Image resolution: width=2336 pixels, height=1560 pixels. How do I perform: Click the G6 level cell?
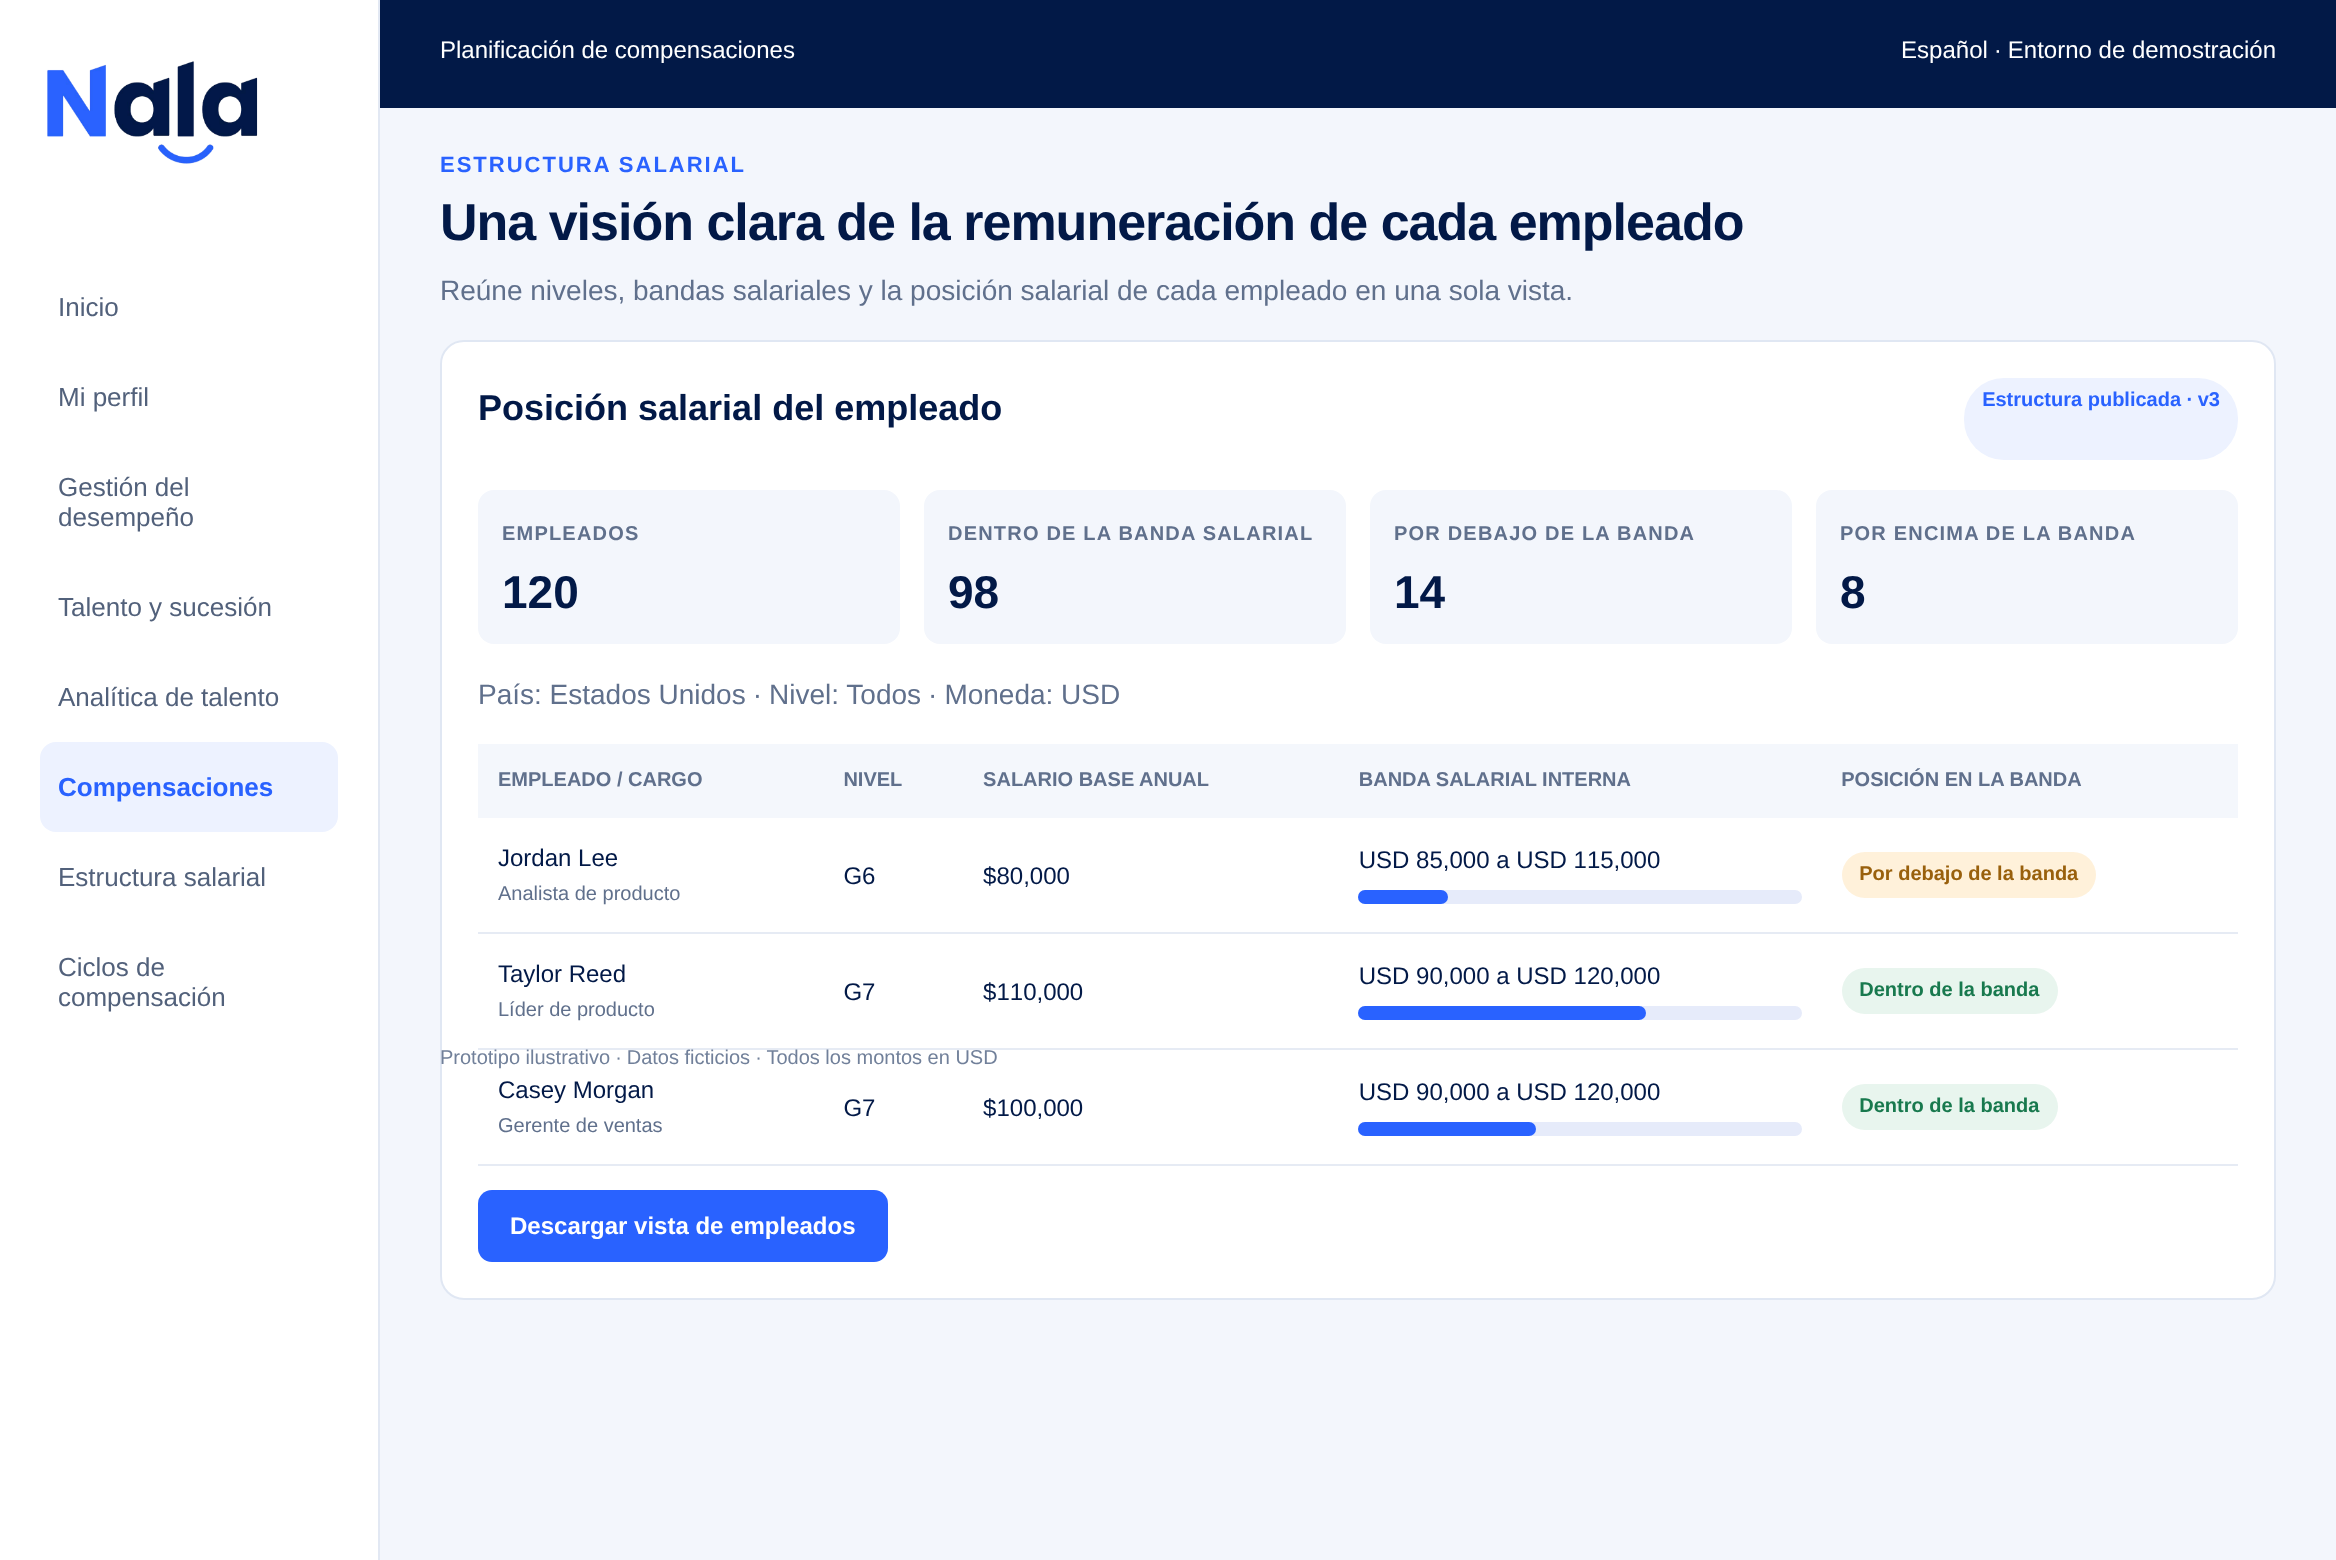click(859, 876)
